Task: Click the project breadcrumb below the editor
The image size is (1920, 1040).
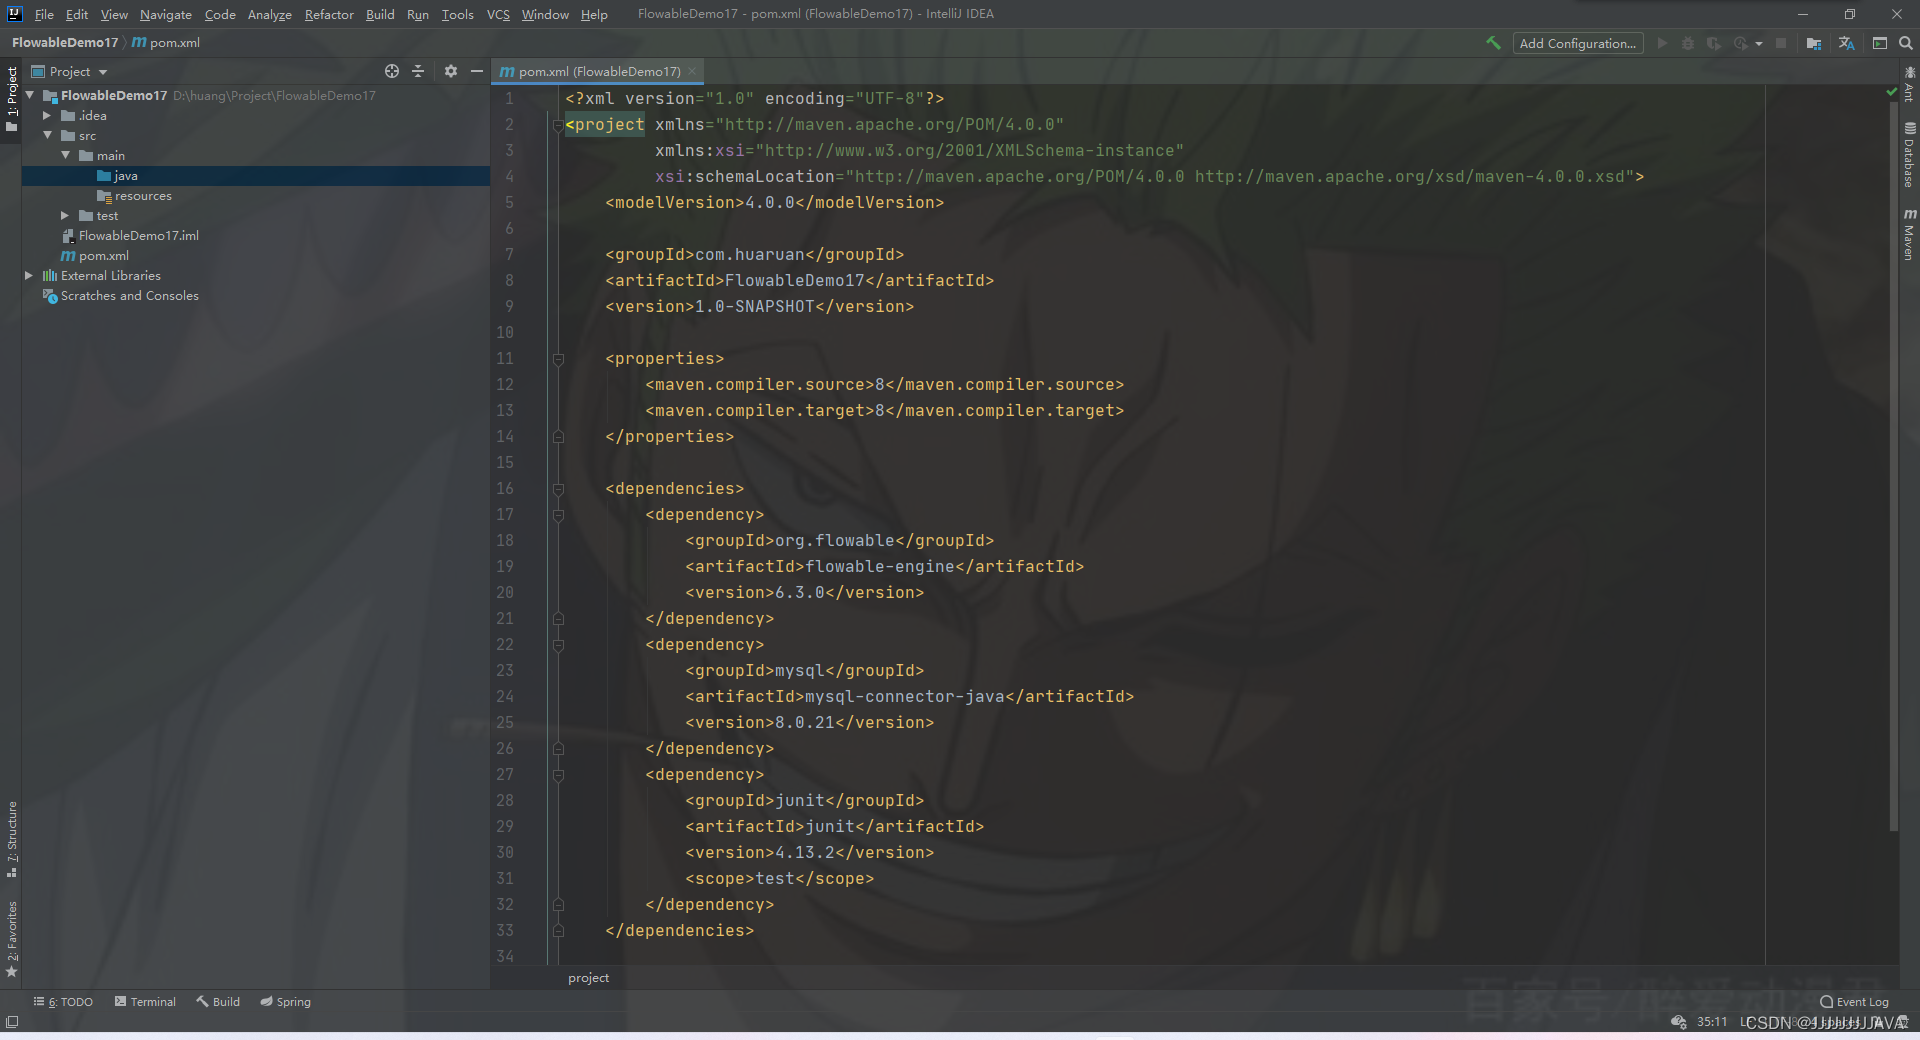Action: pos(588,977)
